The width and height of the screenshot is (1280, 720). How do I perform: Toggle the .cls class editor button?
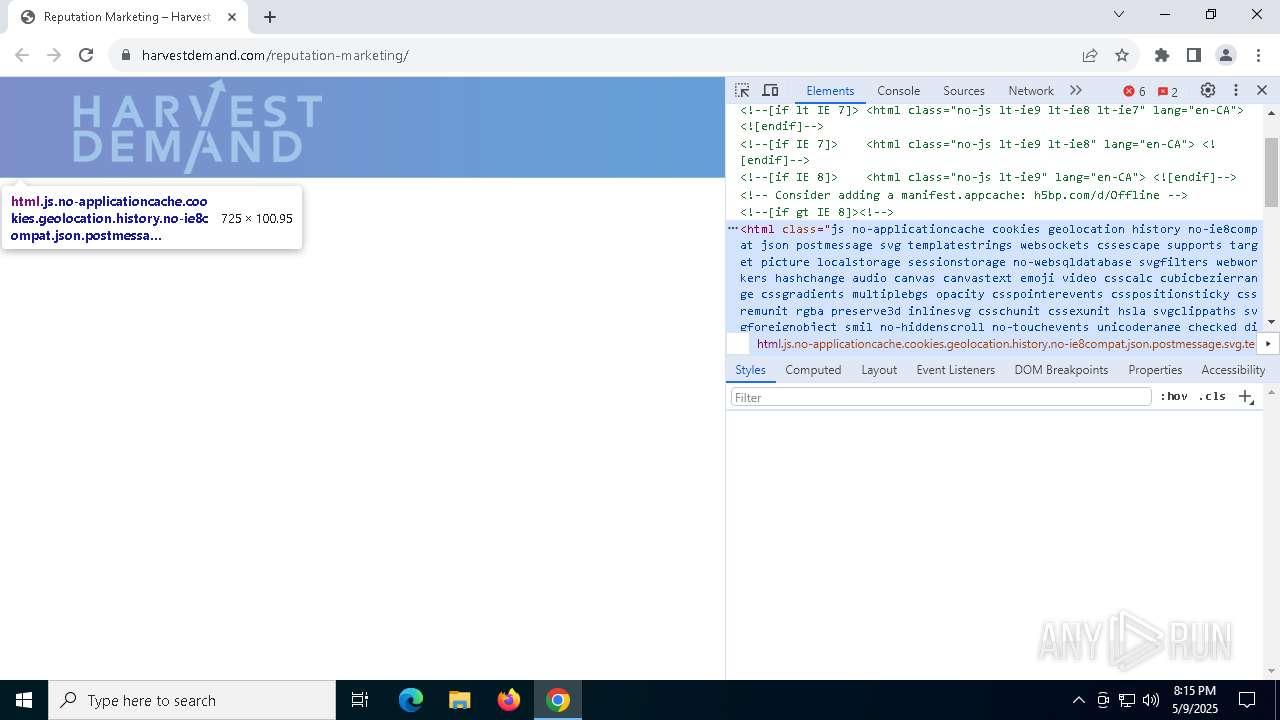point(1212,397)
